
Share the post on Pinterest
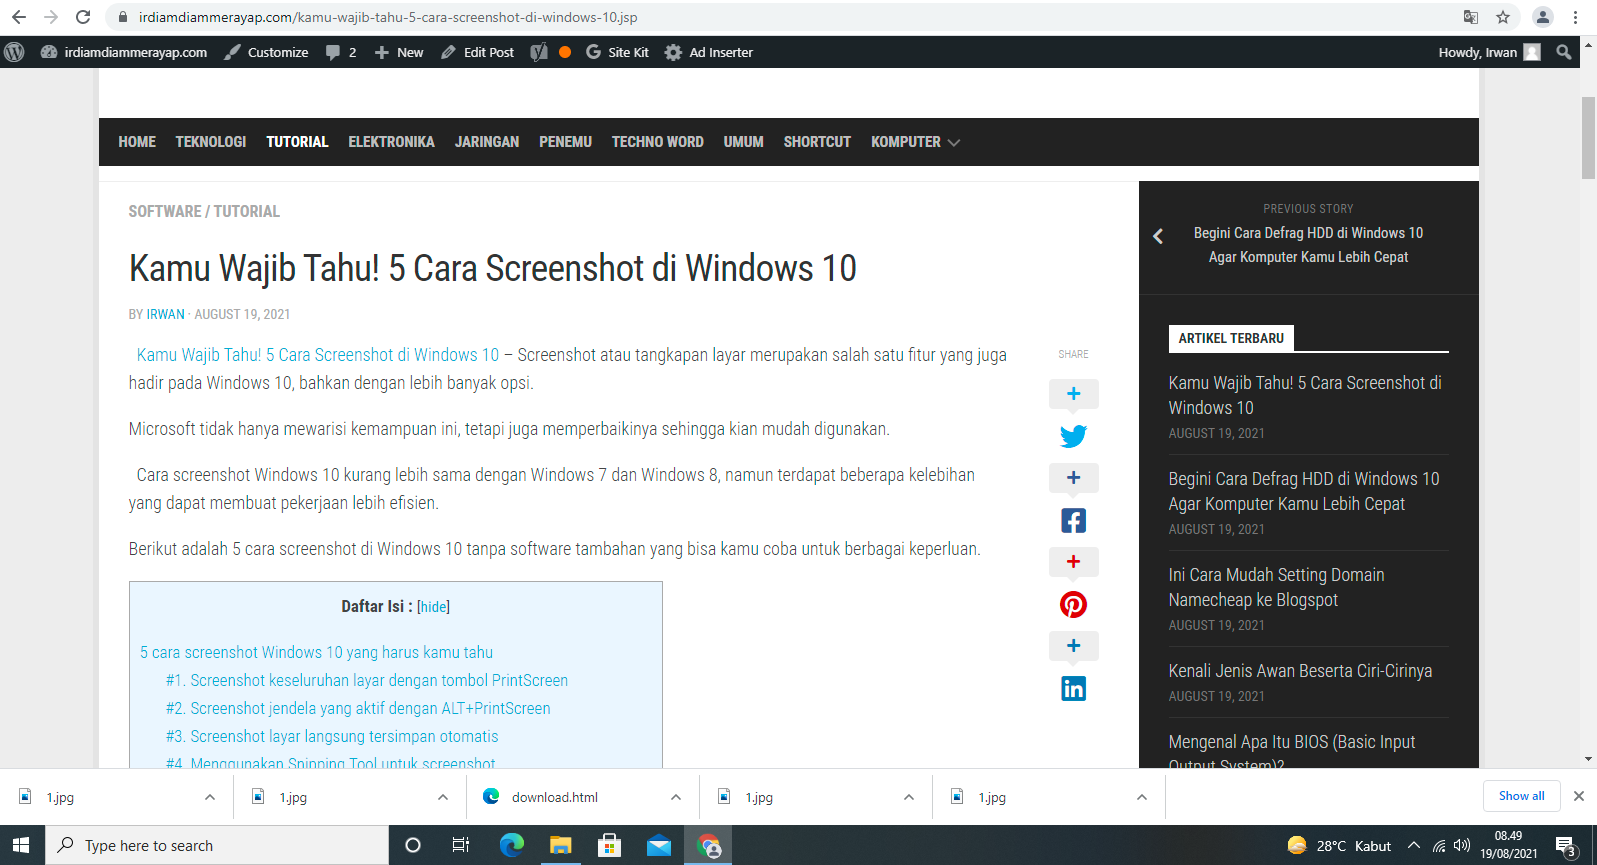[1073, 605]
